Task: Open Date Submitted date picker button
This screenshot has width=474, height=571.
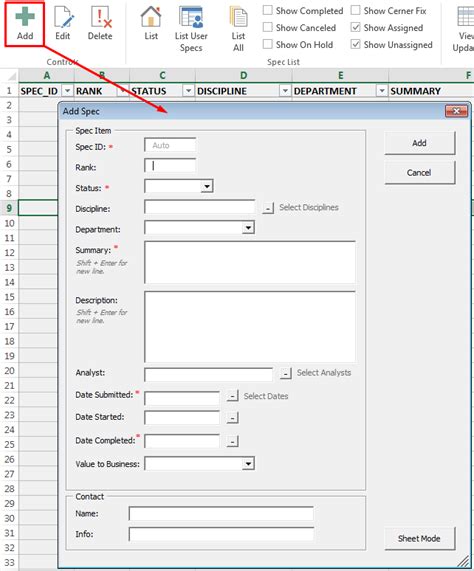Action: coord(232,396)
